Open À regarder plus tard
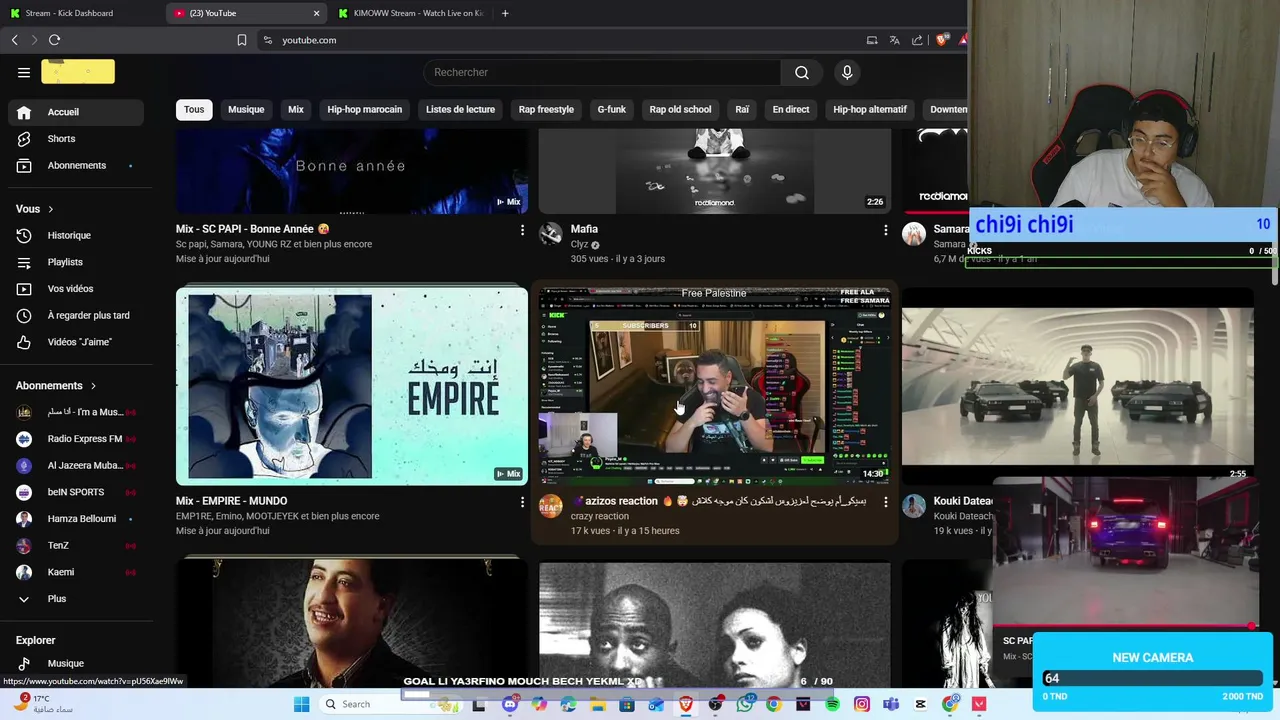This screenshot has width=1280, height=720. 76,316
